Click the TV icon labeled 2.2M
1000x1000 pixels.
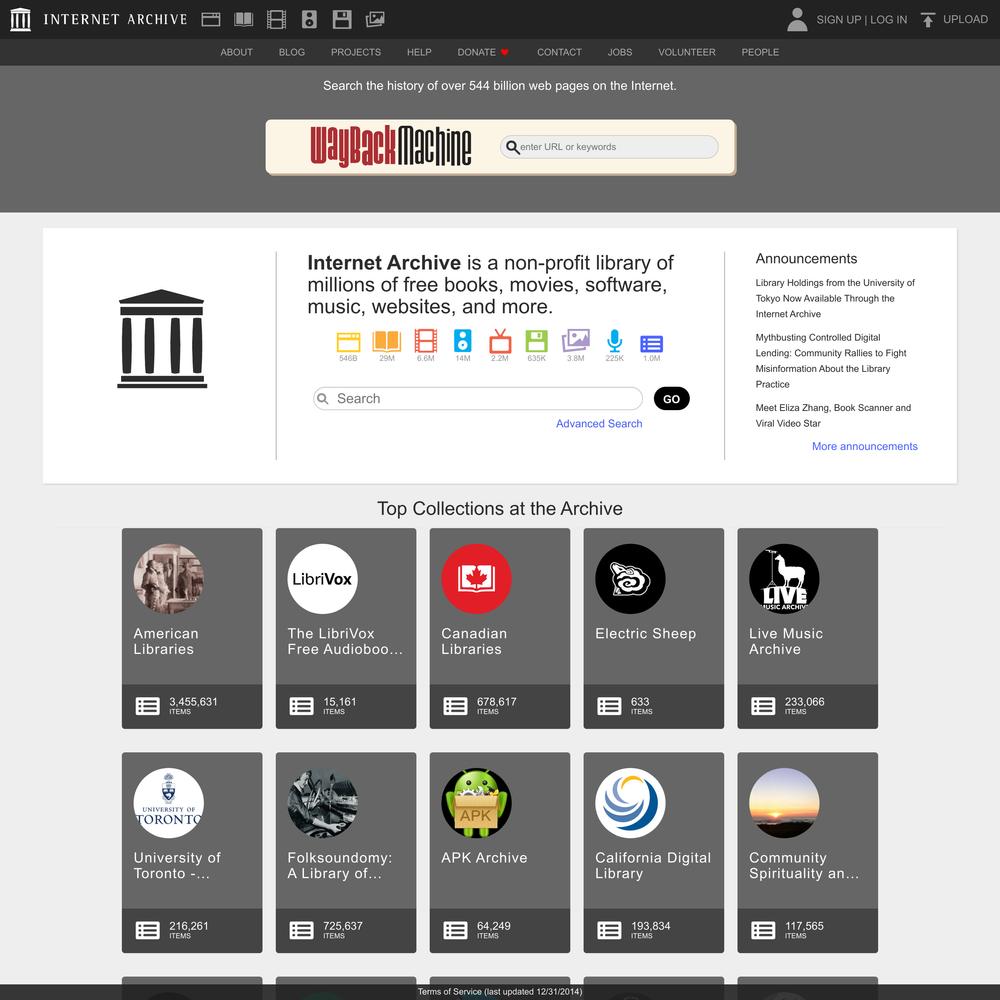[x=500, y=341]
